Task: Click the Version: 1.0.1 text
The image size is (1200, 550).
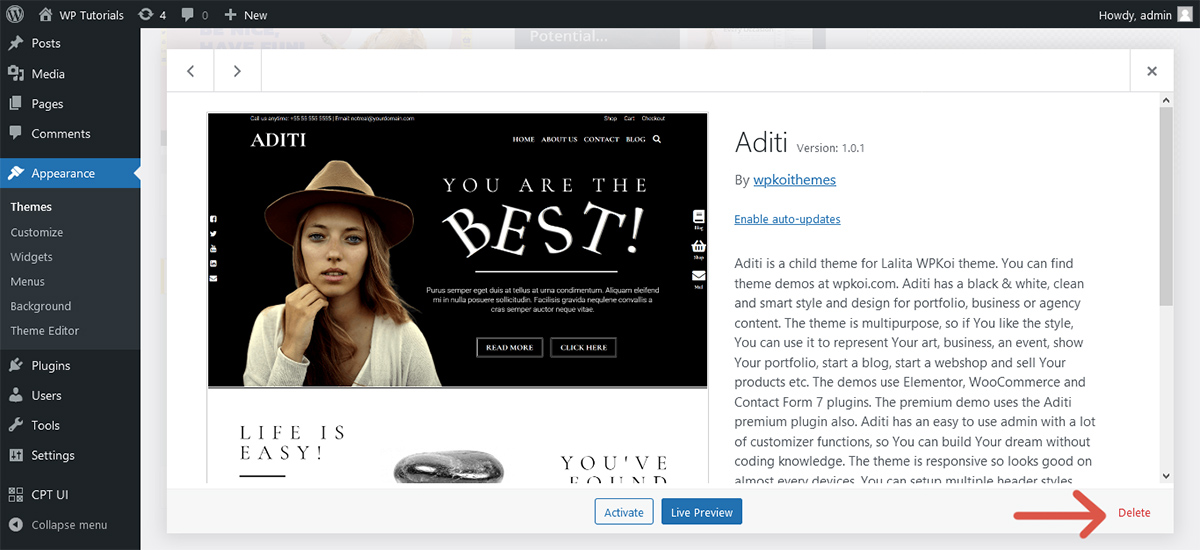Action: [830, 148]
